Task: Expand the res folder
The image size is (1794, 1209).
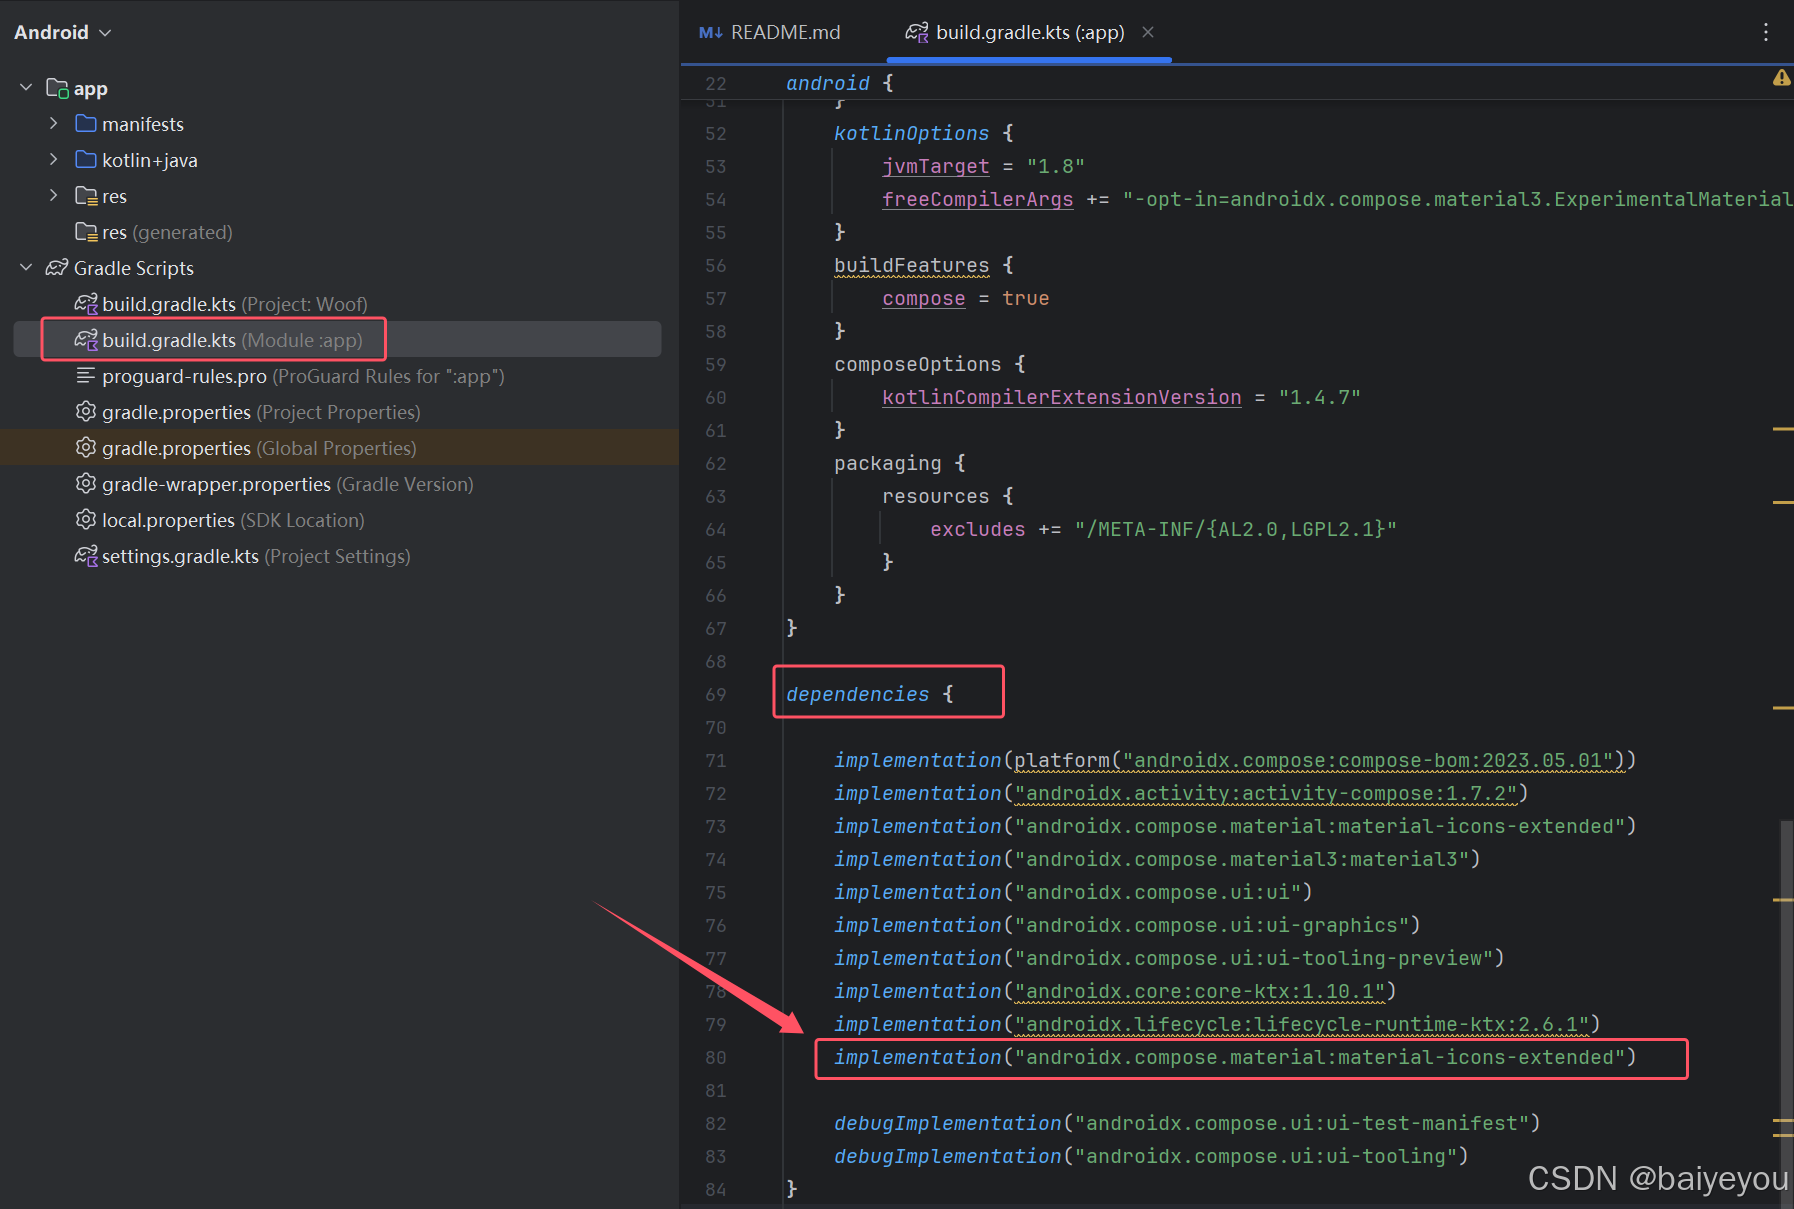Action: pyautogui.click(x=53, y=195)
